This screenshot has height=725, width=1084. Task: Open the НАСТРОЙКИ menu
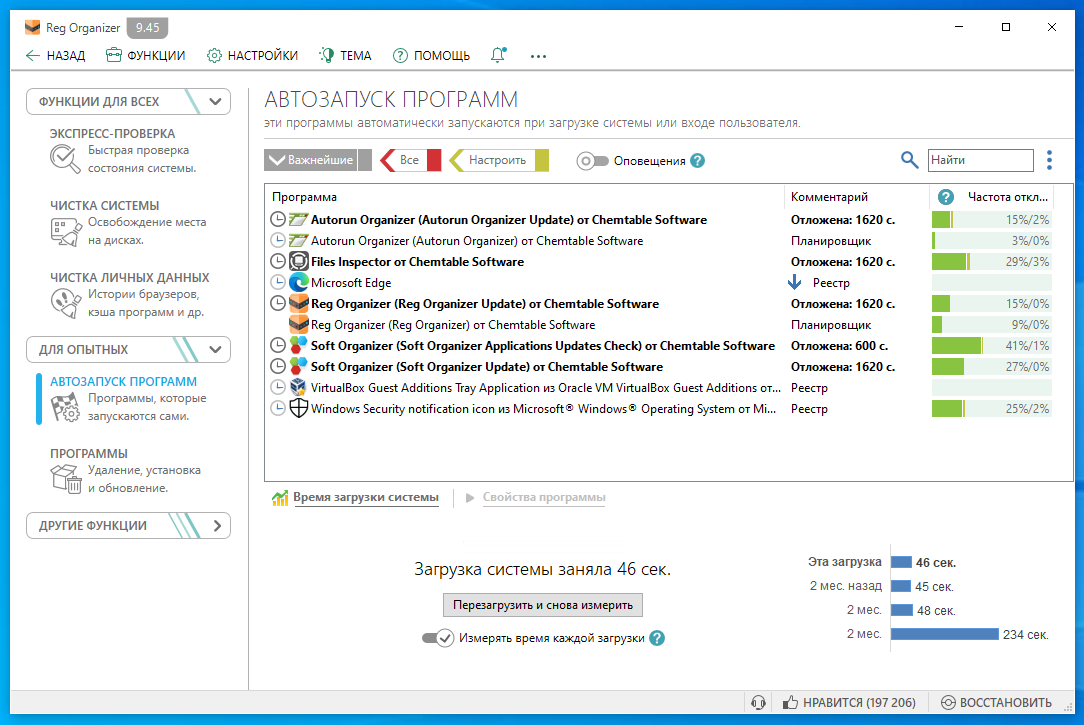[x=252, y=56]
